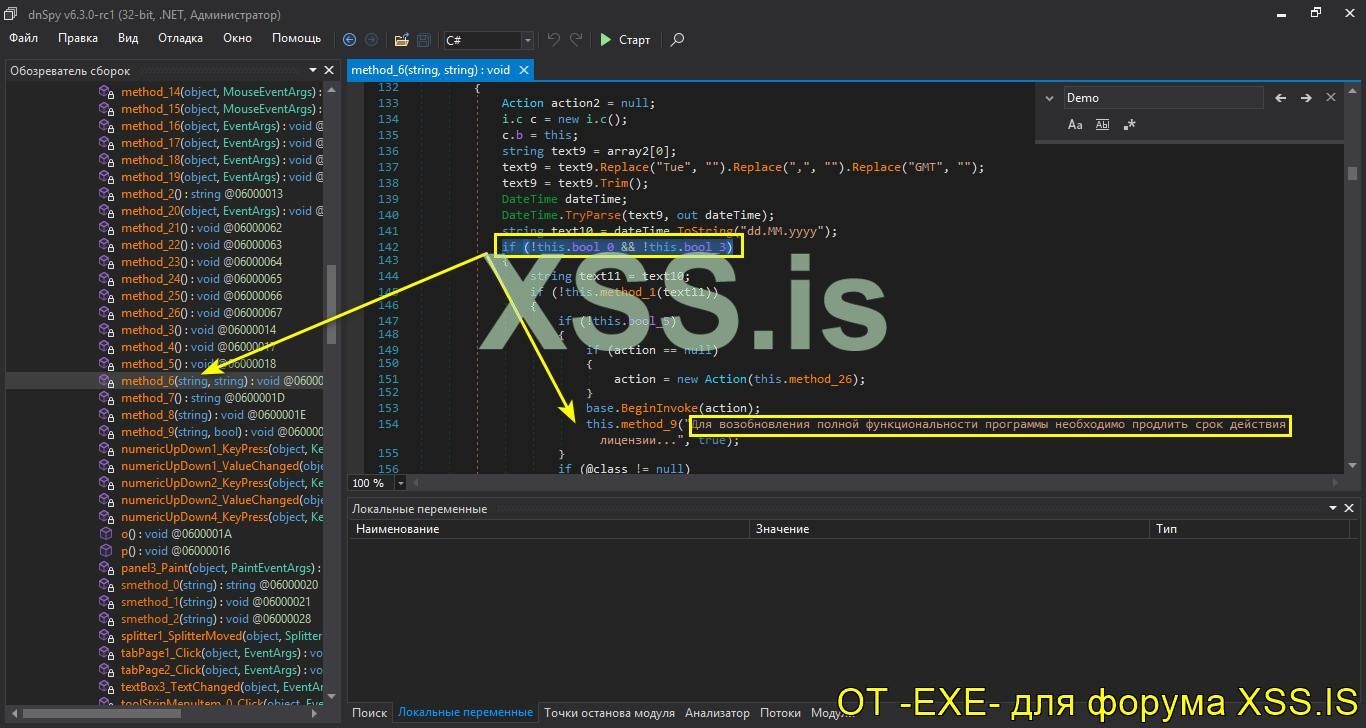
Task: Close the Demo find bar
Action: pyautogui.click(x=1331, y=98)
